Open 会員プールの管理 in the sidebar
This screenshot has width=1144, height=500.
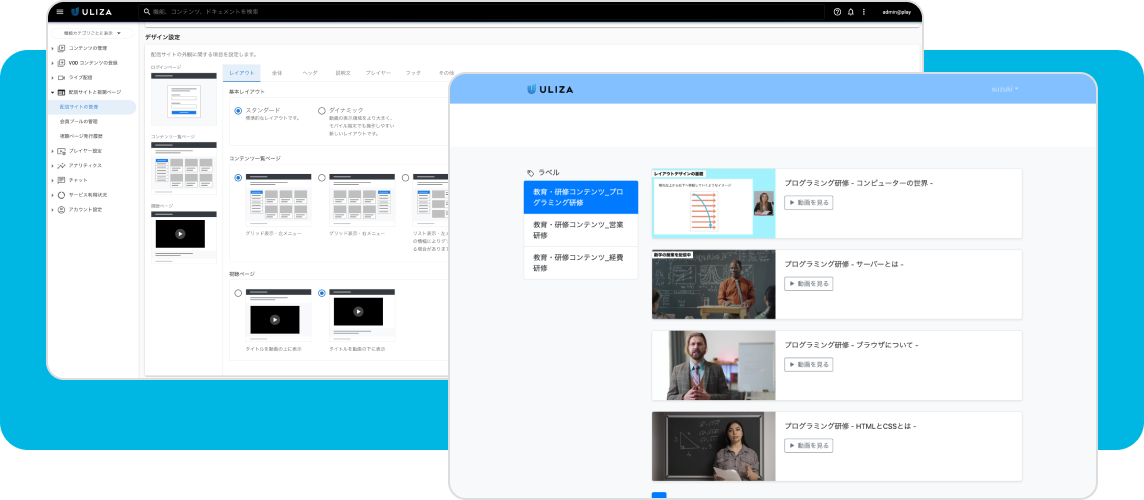[79, 121]
